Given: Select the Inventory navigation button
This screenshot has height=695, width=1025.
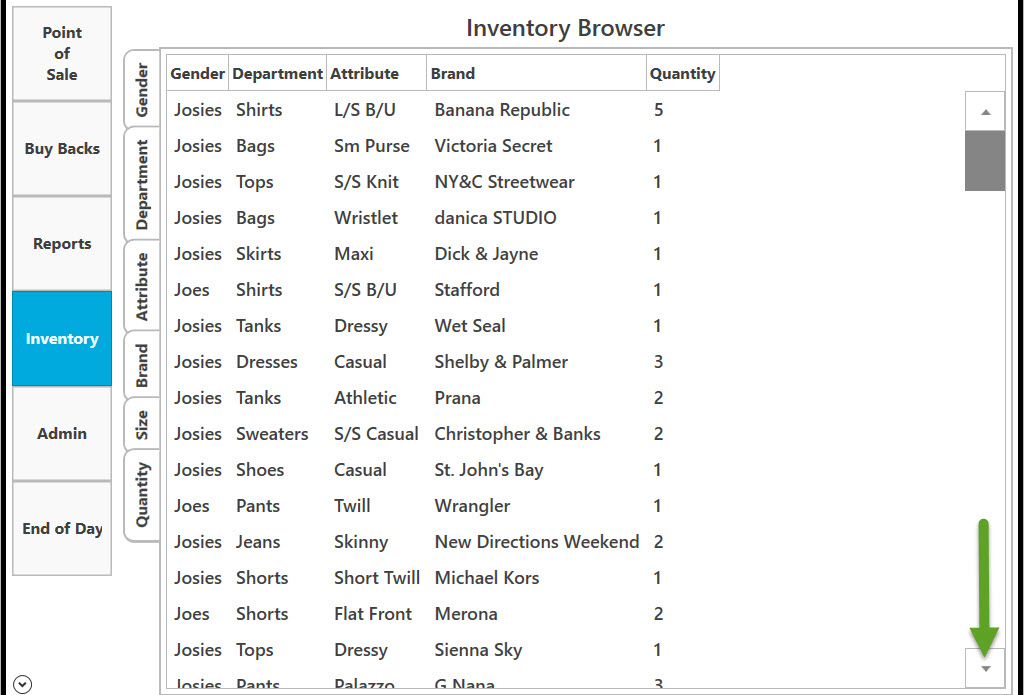Looking at the screenshot, I should (62, 339).
